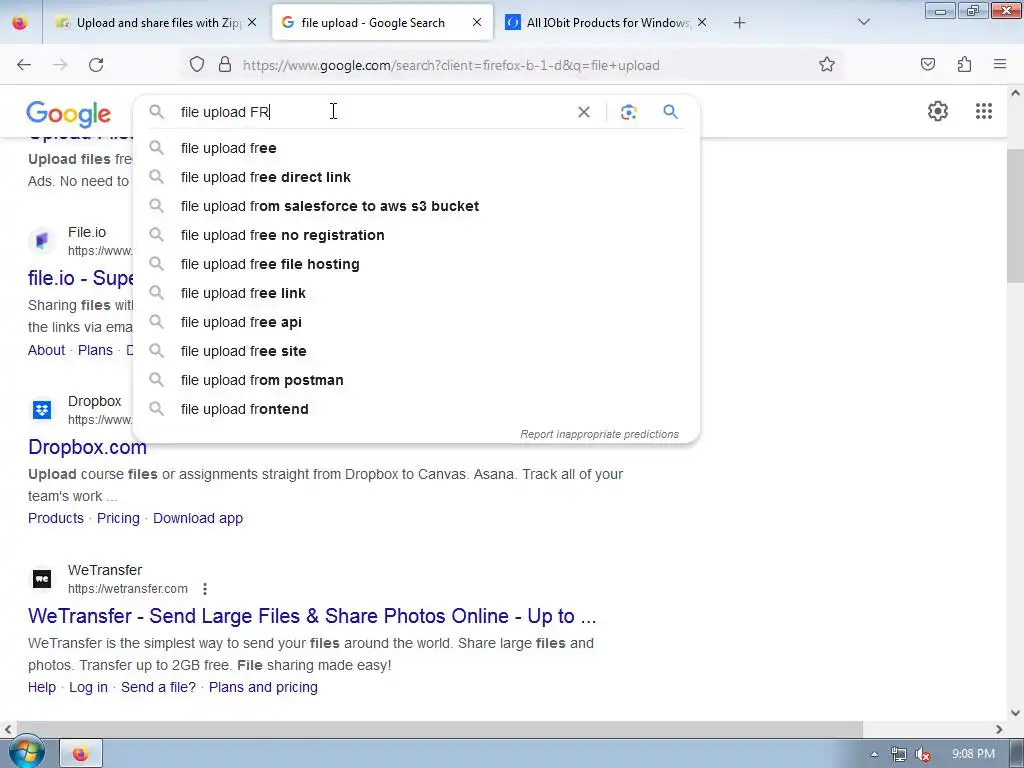Click volume muted tray icon
The height and width of the screenshot is (768, 1024).
pos(923,754)
